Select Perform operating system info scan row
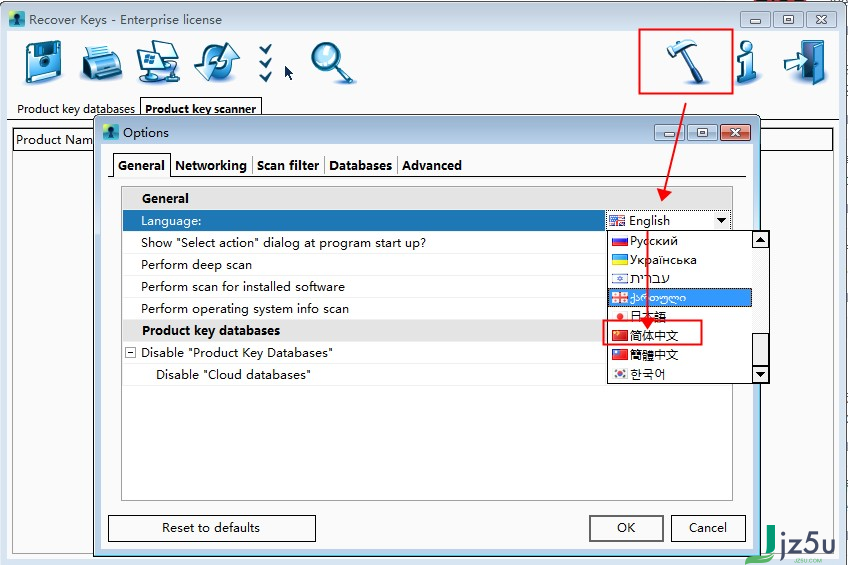 363,309
